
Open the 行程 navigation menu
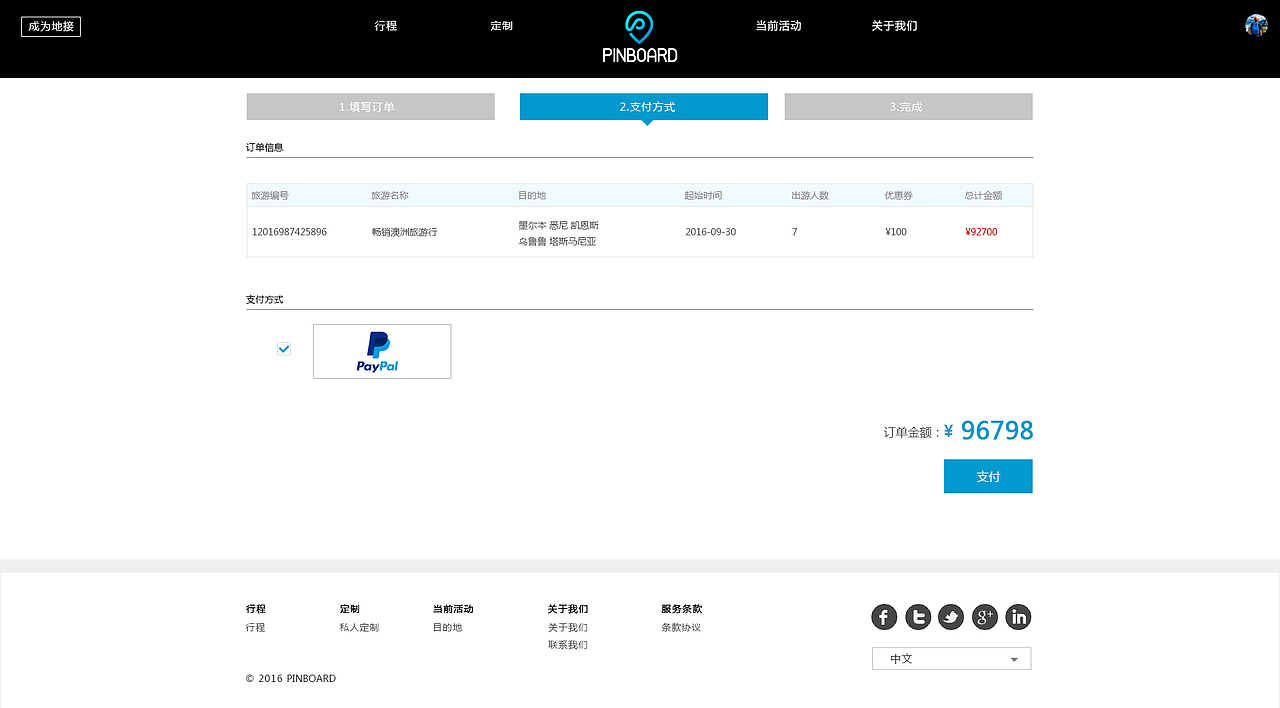point(386,26)
